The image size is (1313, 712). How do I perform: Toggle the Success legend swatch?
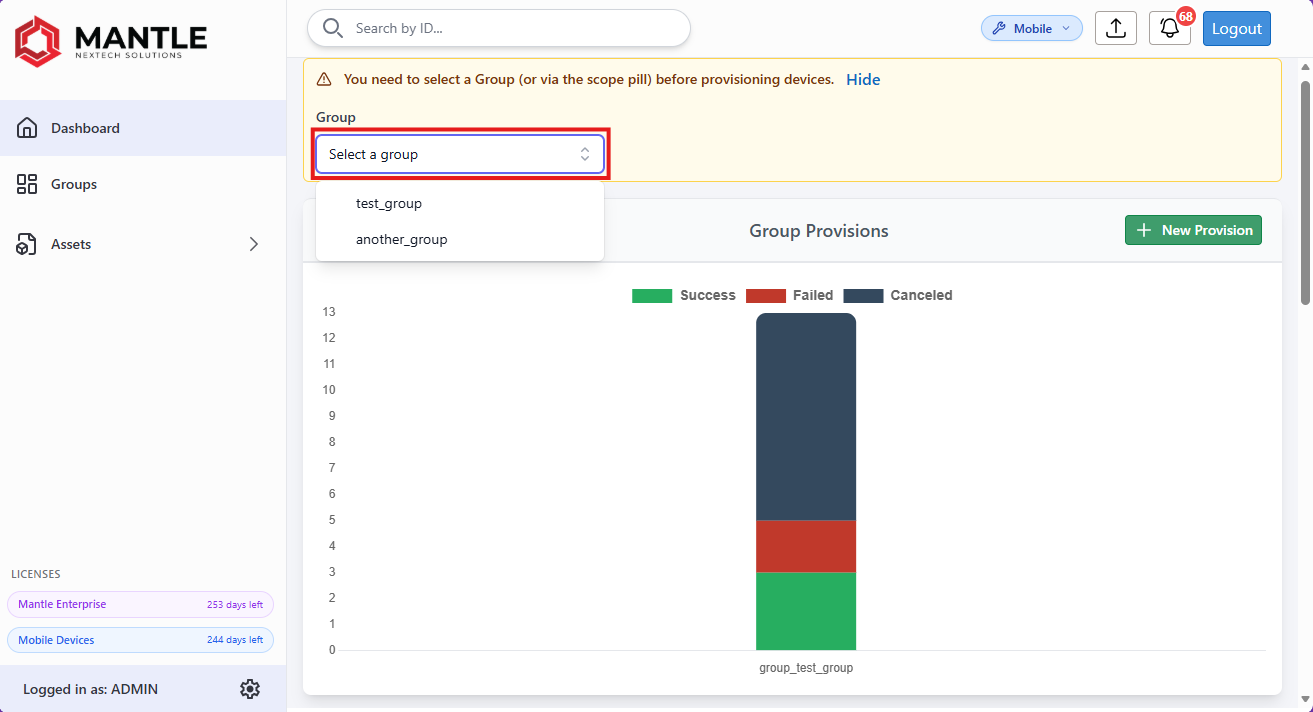tap(652, 295)
